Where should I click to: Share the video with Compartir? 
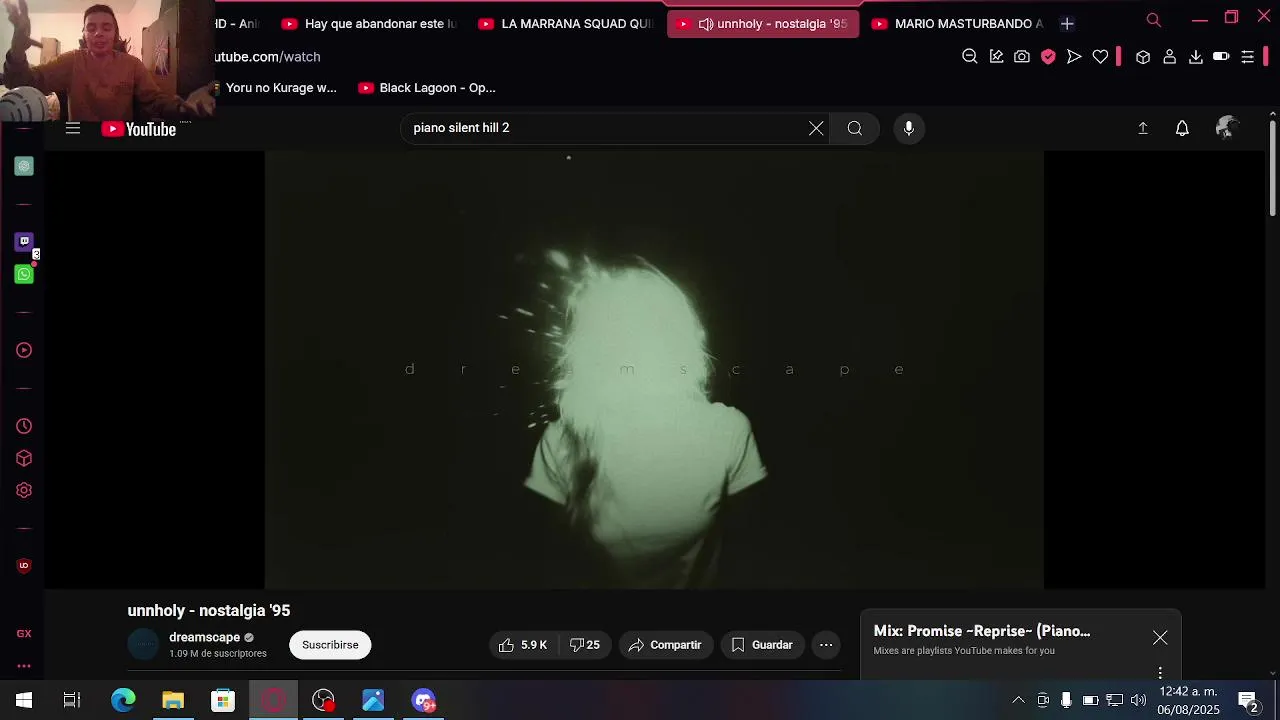coord(666,645)
